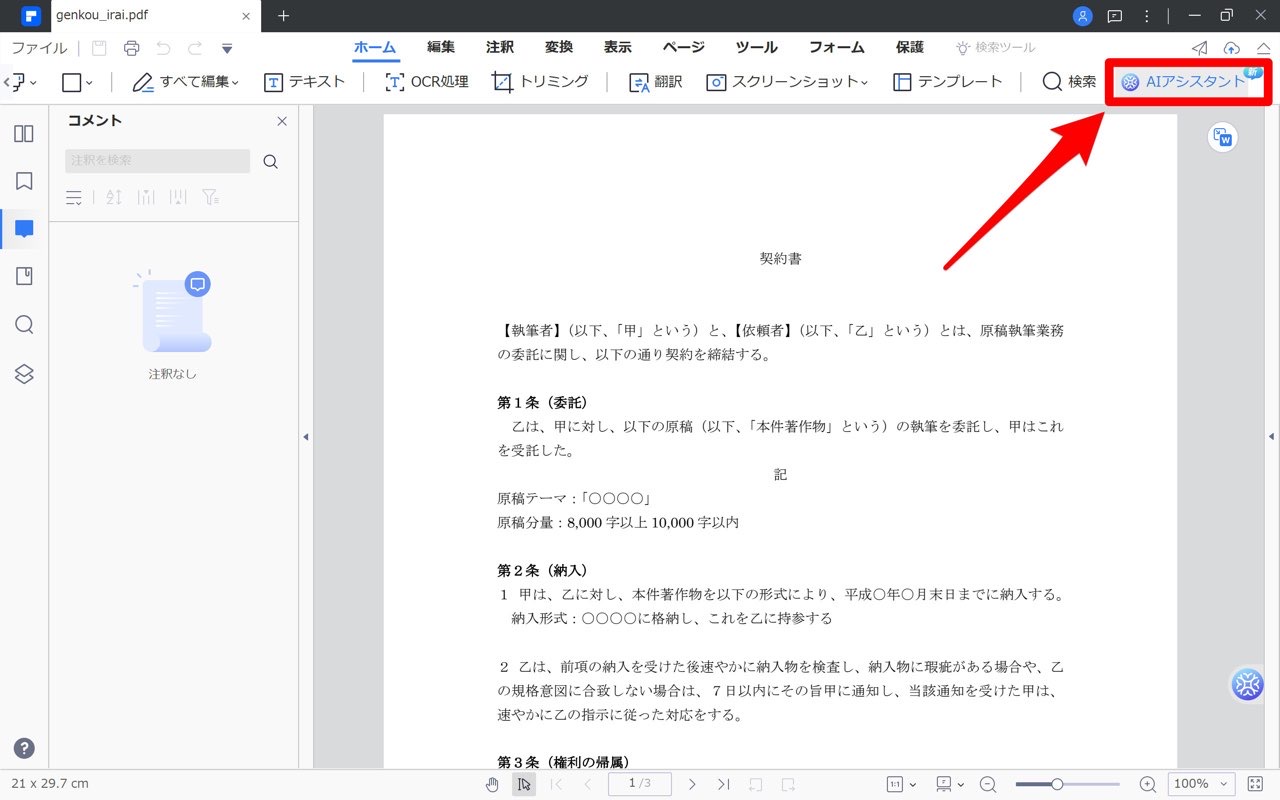Viewport: 1280px width, 800px height.
Task: Toggle the layers panel in sidebar
Action: point(23,373)
